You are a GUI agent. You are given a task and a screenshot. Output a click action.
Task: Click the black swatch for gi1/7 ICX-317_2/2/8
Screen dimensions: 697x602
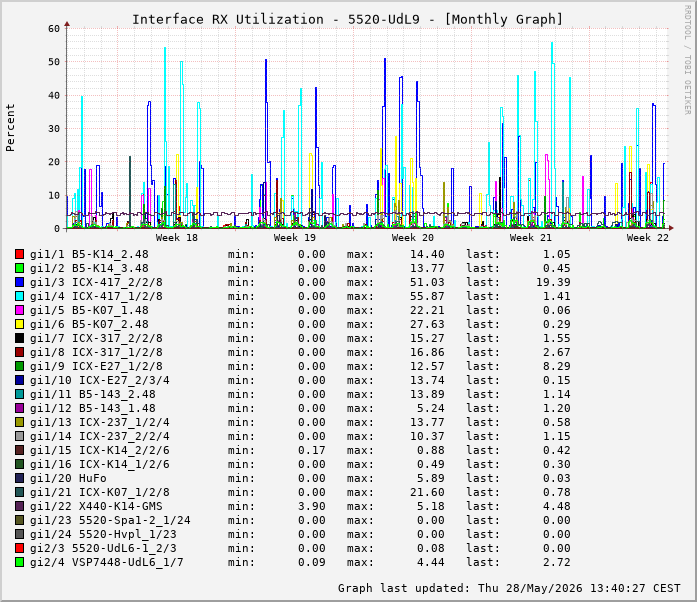(19, 338)
